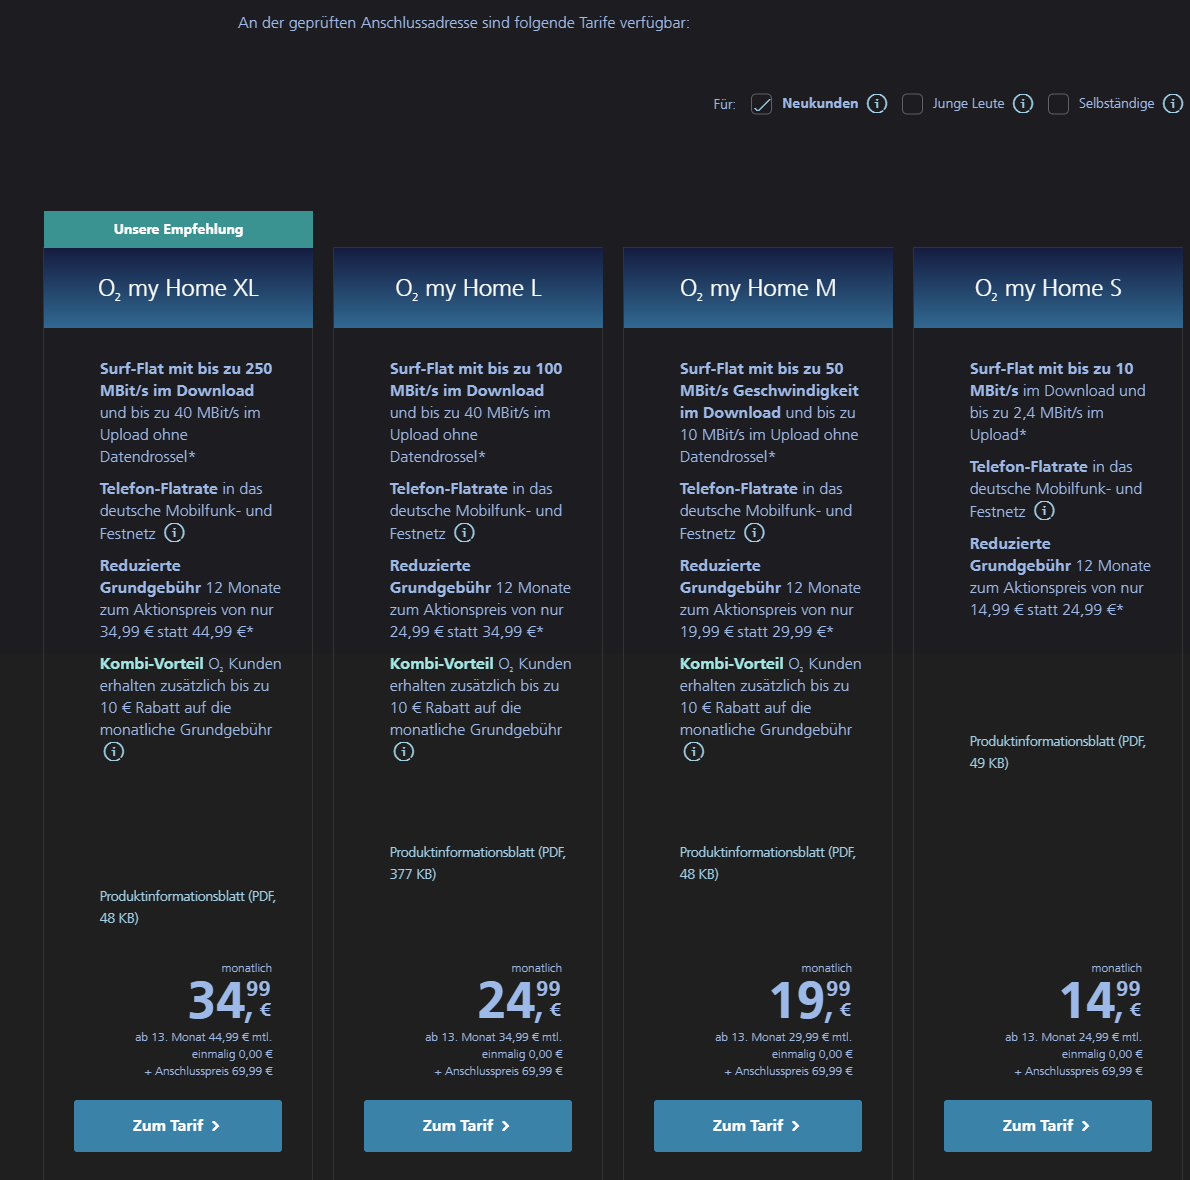Click the 34,99 € monthly price

pyautogui.click(x=229, y=1000)
